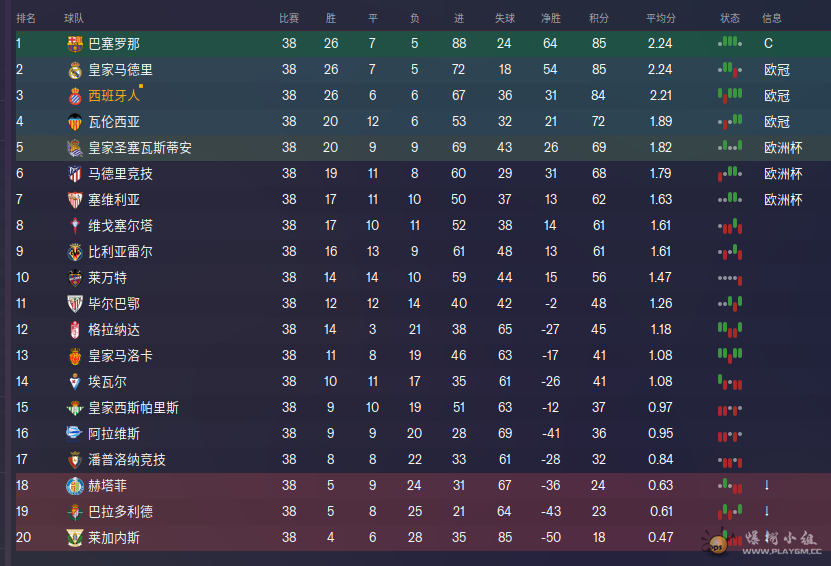831x566 pixels.
Task: View 巴塞罗那's recent form indicator
Action: click(x=730, y=44)
